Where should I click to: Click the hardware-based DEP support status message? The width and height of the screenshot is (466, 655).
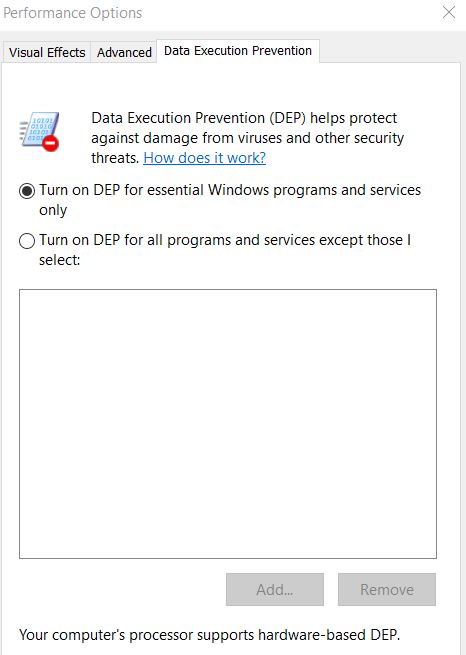(x=210, y=635)
